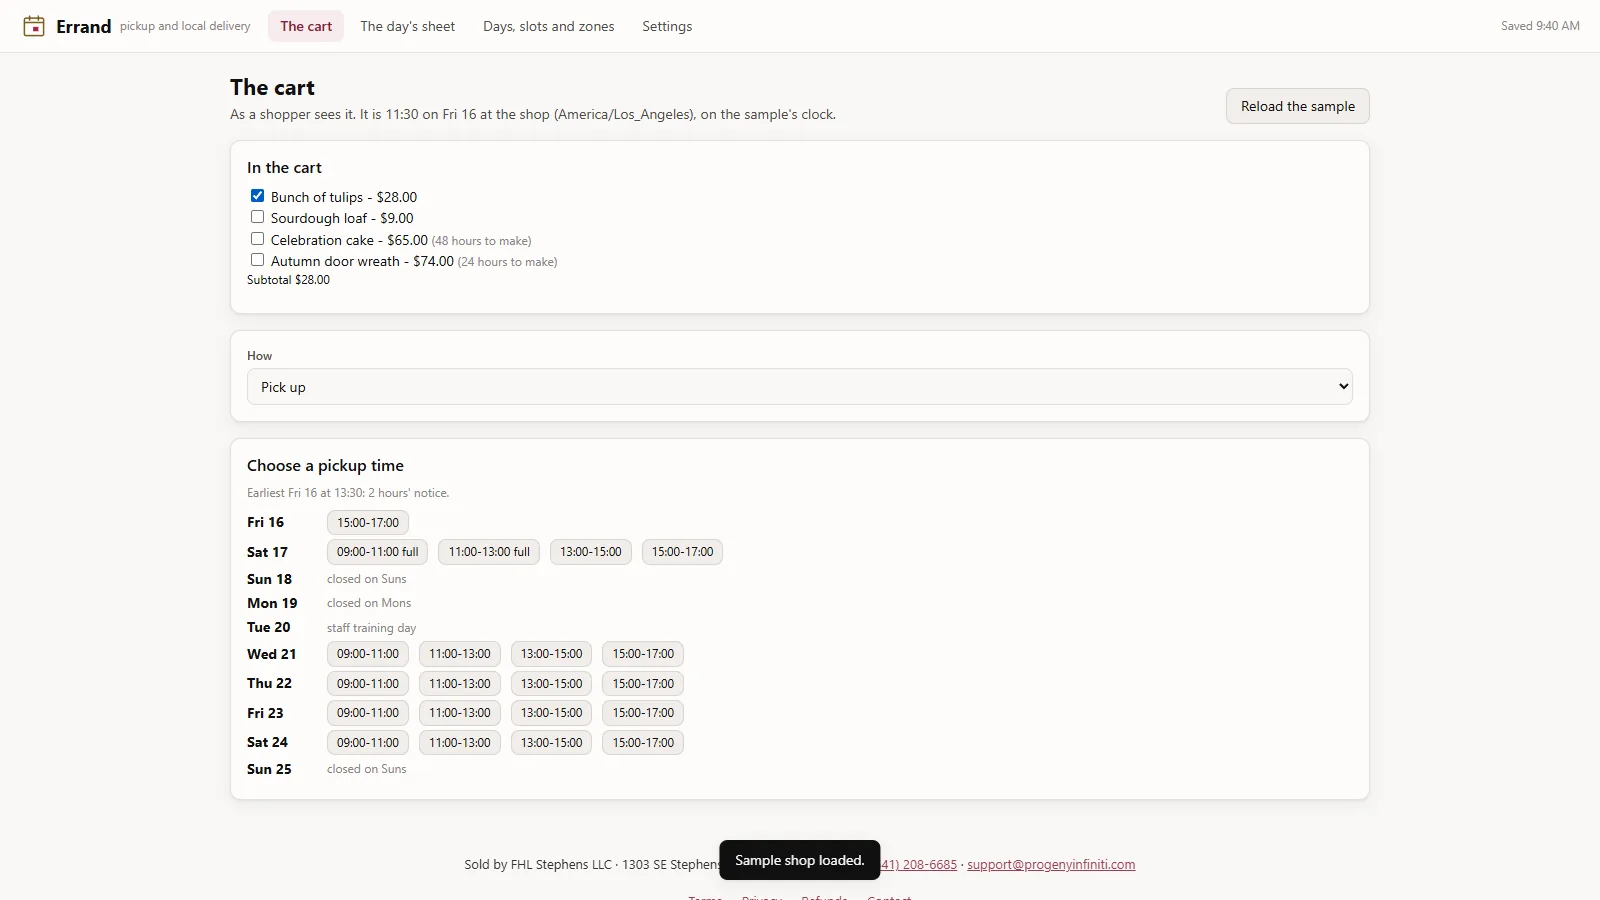
Task: Open the How dropdown showing Pick up
Action: tap(800, 387)
